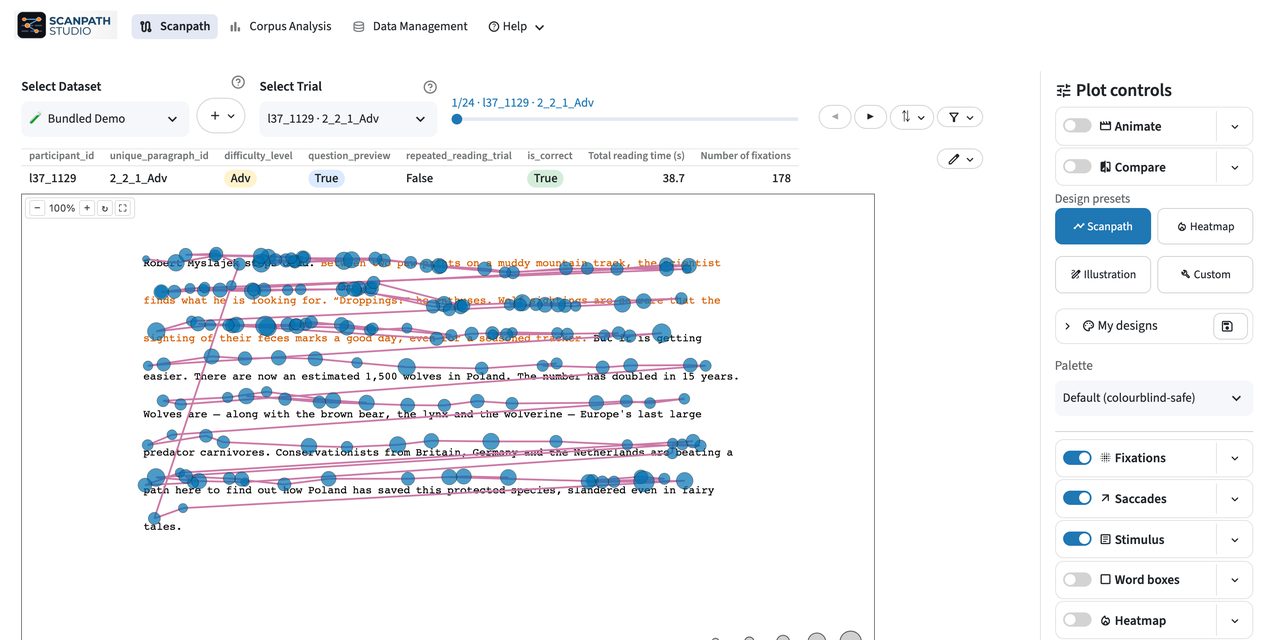Choose the Custom design preset
Image resolution: width=1280 pixels, height=640 pixels.
pos(1205,274)
